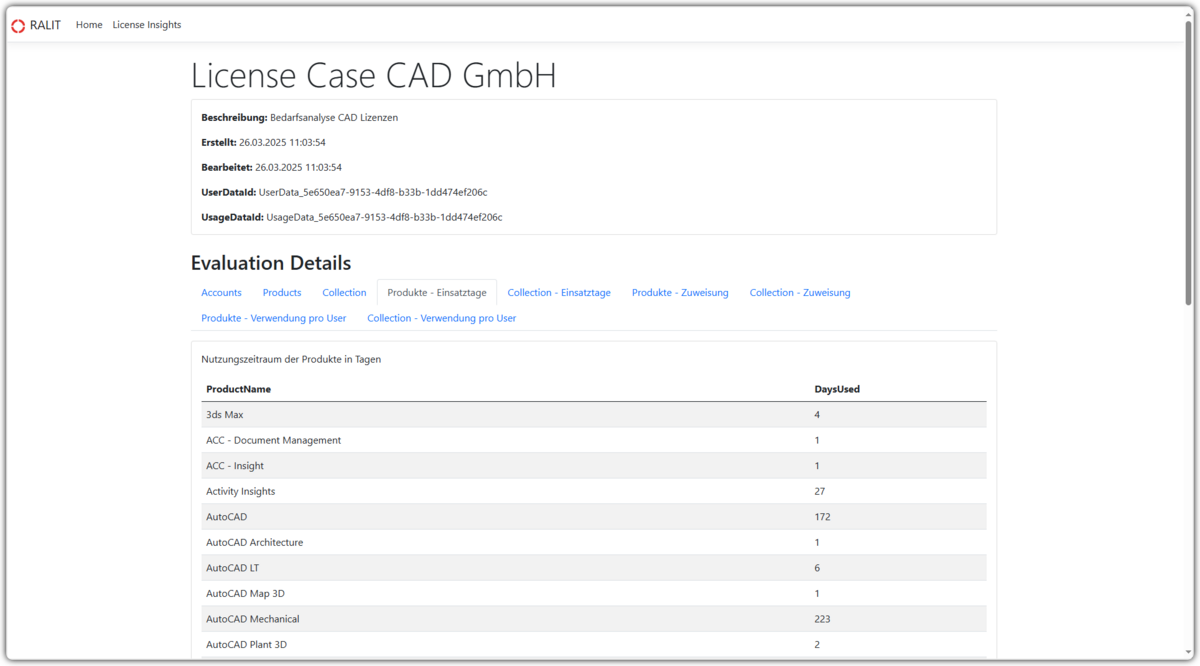Click the License Case CAD GmbH heading
1200x666 pixels.
374,75
